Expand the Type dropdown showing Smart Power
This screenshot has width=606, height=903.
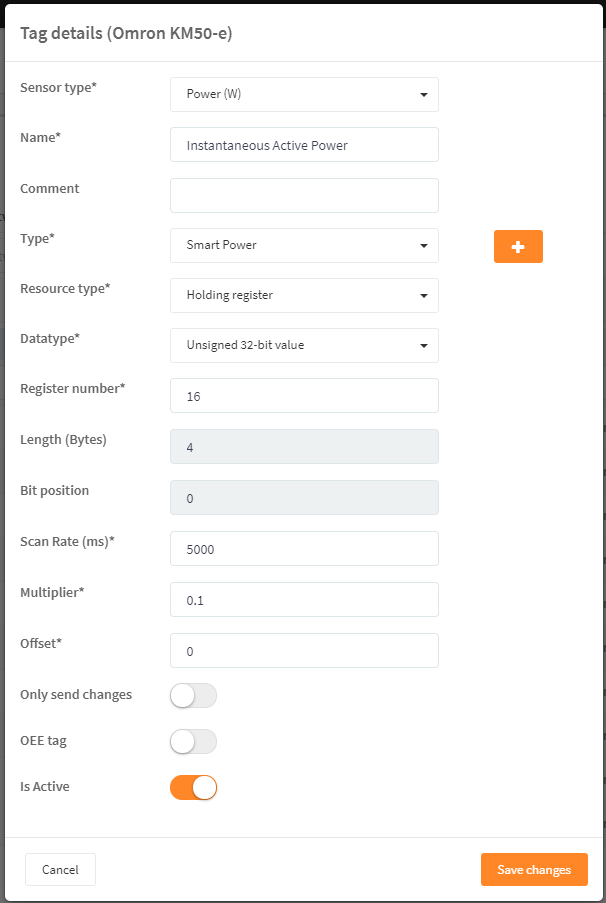click(304, 245)
